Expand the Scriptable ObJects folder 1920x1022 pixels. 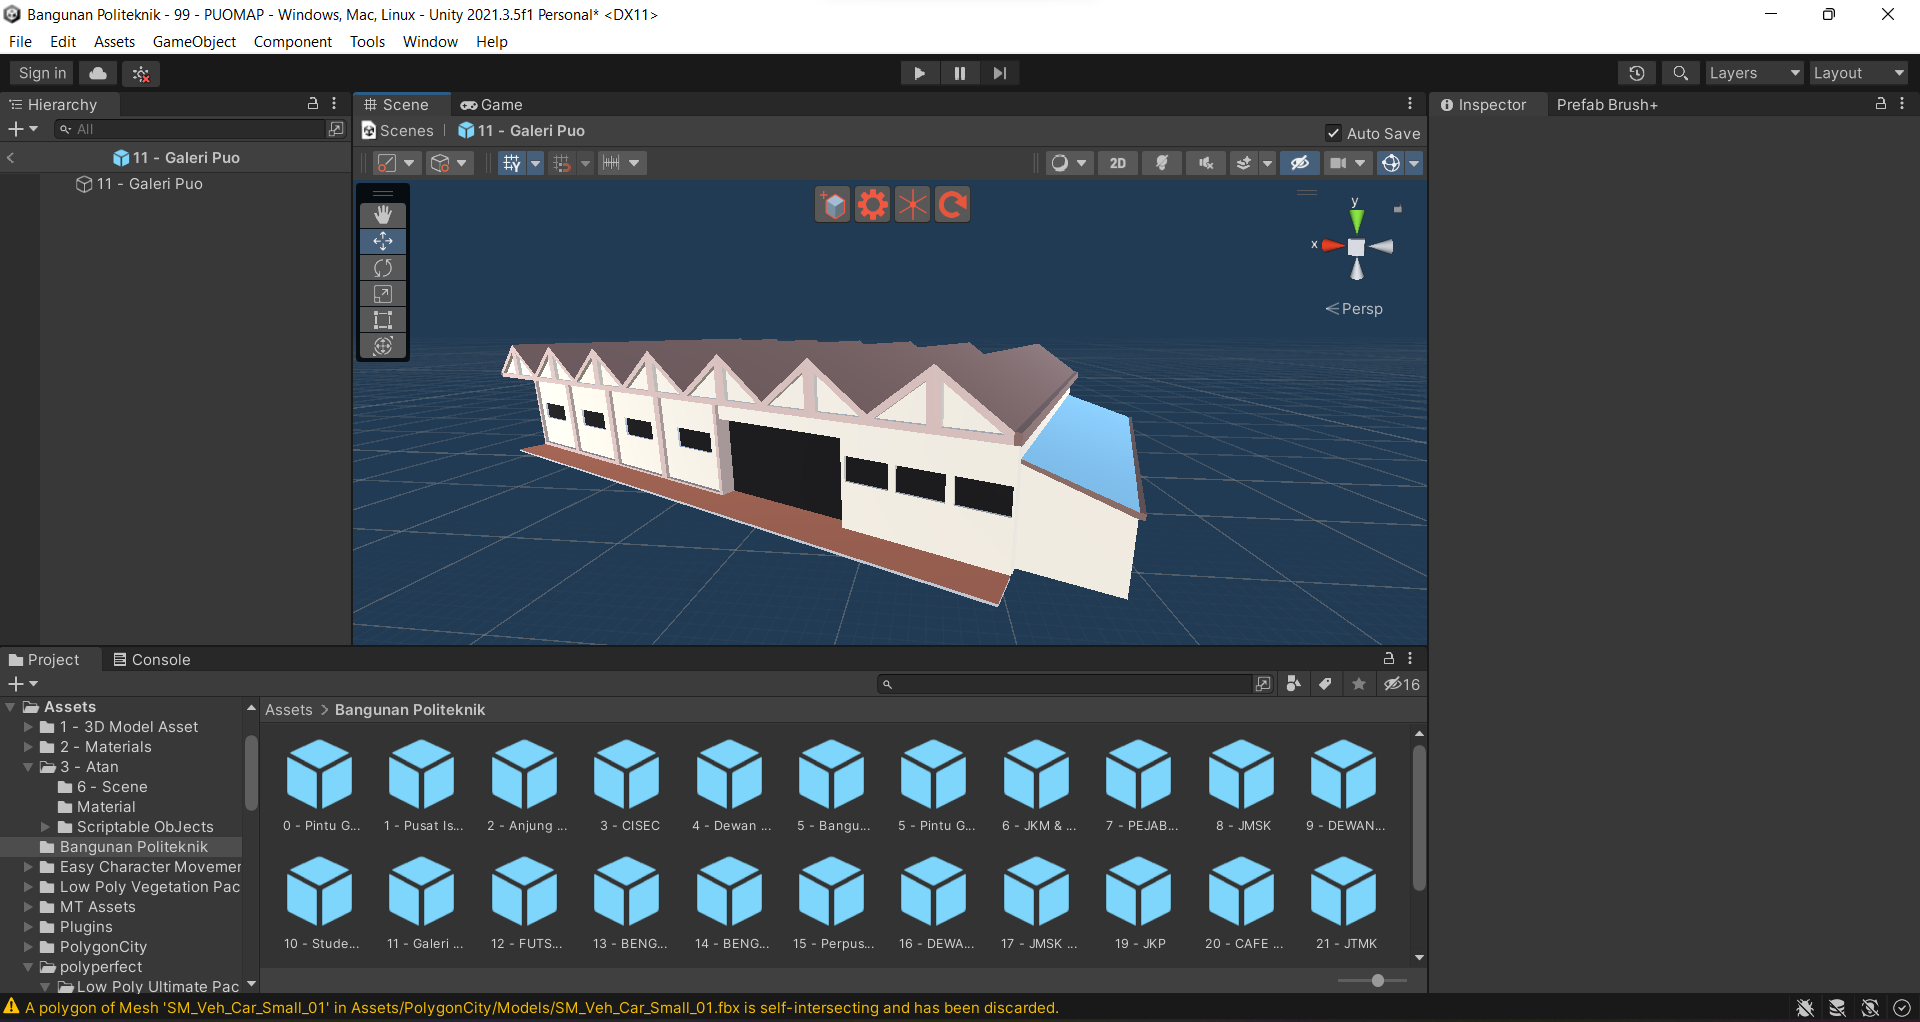click(45, 827)
